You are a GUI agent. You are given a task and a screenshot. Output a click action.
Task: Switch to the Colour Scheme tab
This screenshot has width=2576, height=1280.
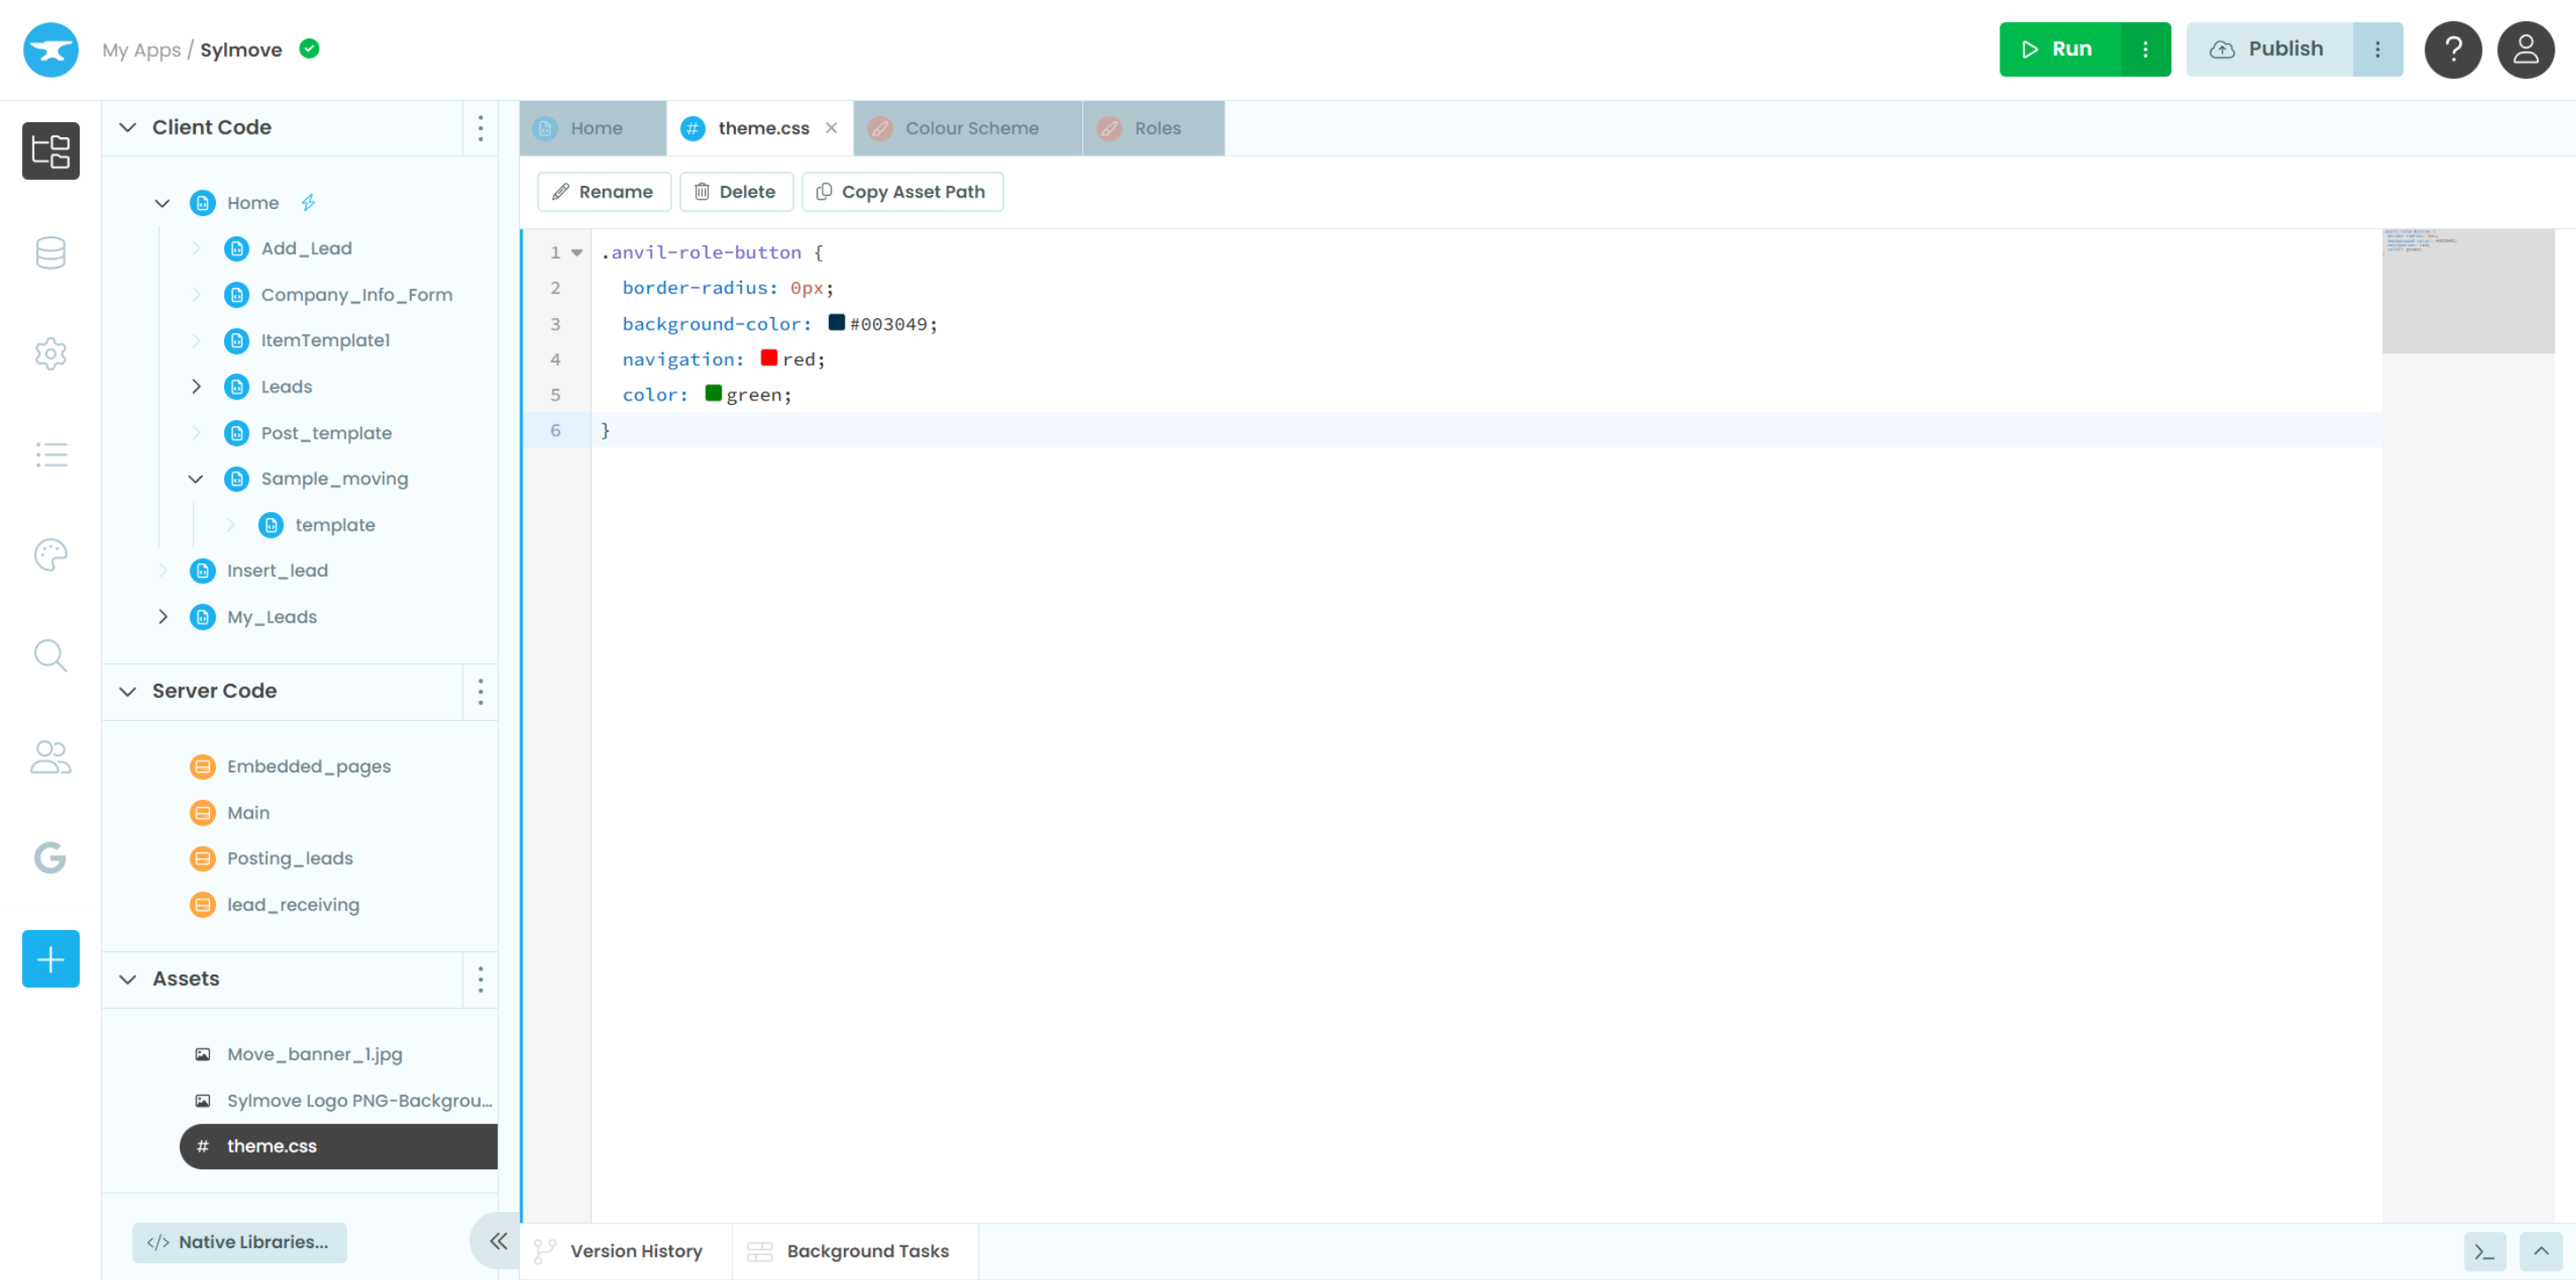pyautogui.click(x=968, y=128)
